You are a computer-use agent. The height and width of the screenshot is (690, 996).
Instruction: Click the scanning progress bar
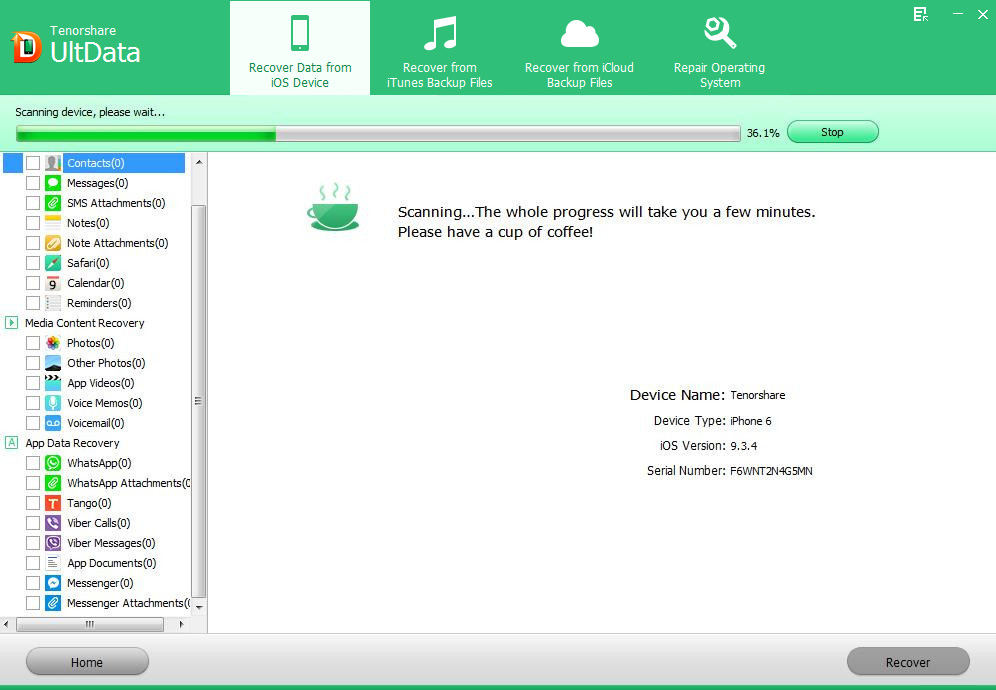click(x=379, y=133)
